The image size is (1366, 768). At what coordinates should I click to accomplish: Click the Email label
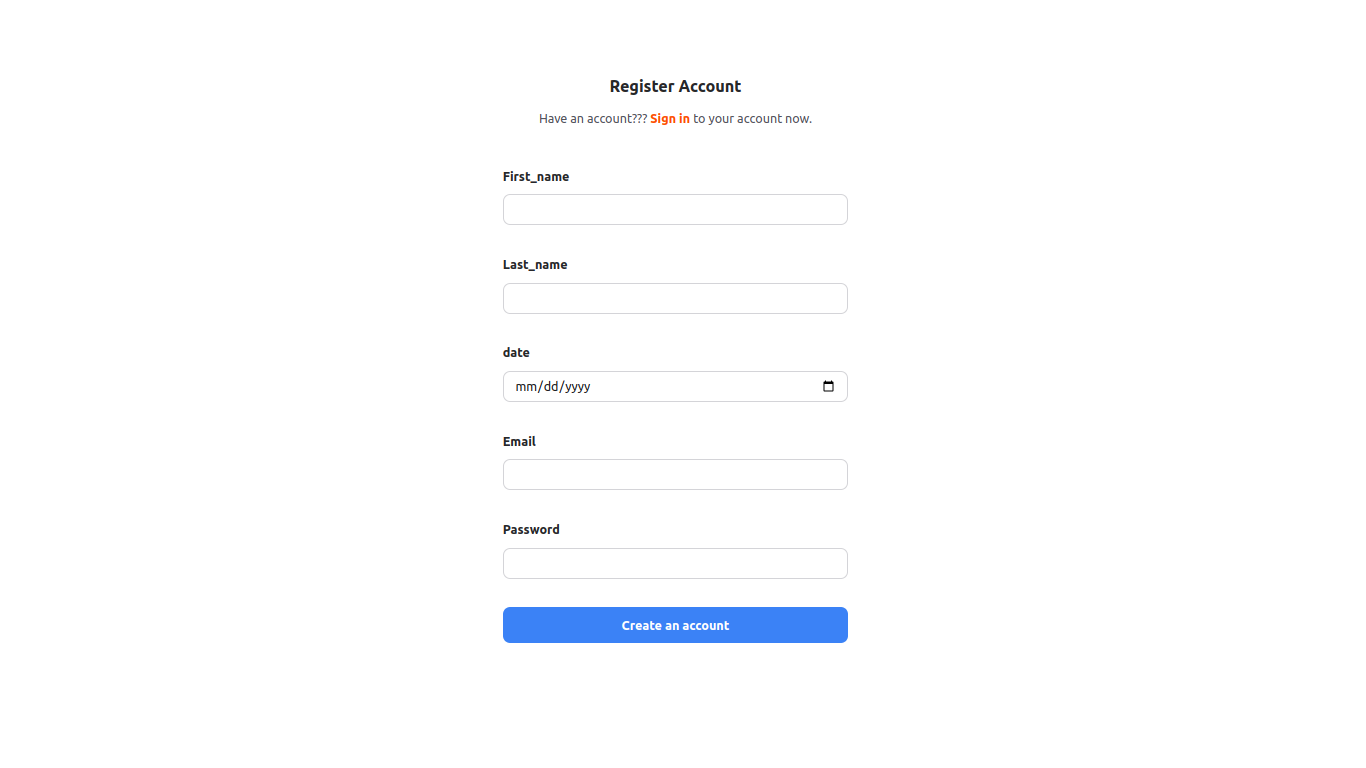tap(519, 442)
